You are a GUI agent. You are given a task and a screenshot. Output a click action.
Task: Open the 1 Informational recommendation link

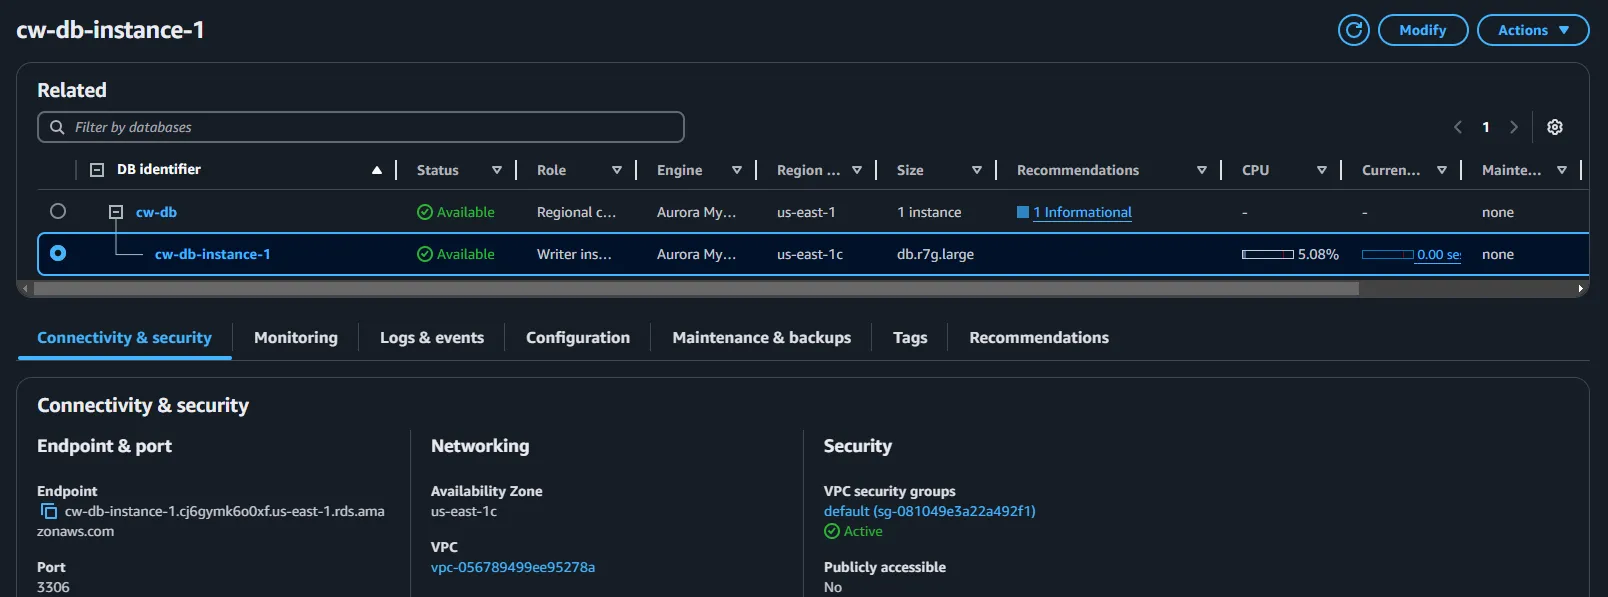(1083, 212)
